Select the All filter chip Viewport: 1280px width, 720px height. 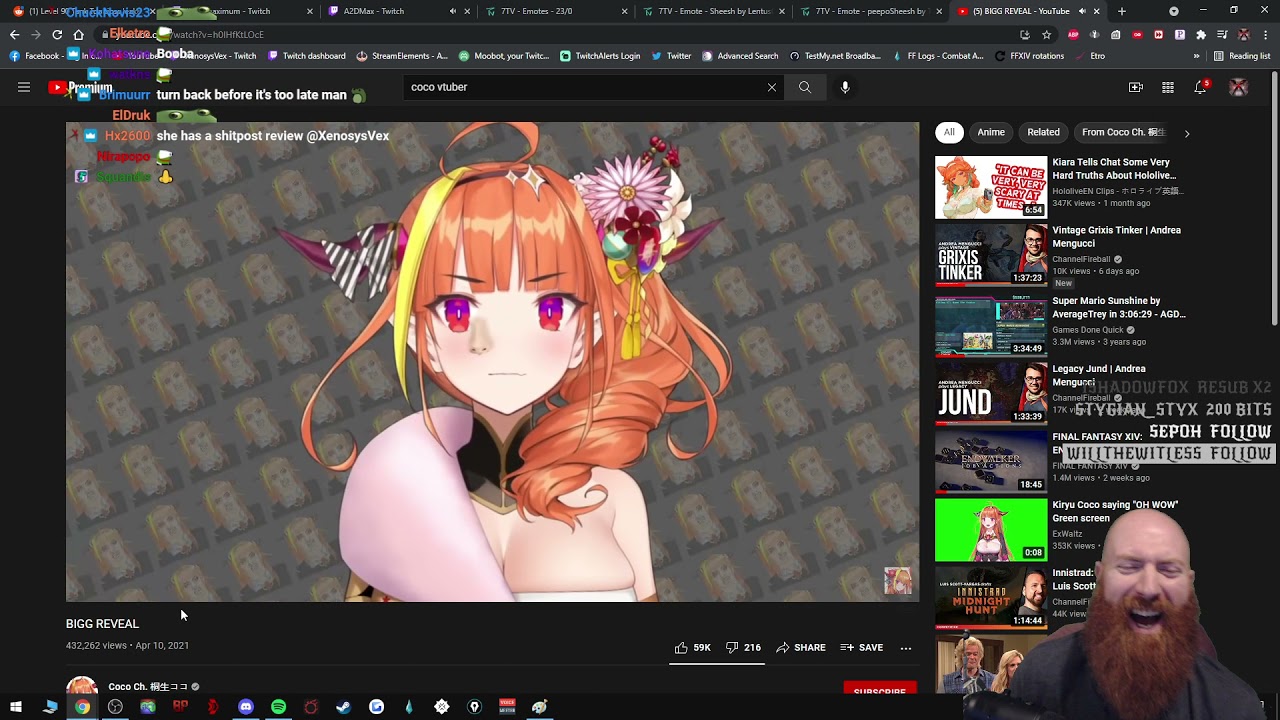click(949, 132)
